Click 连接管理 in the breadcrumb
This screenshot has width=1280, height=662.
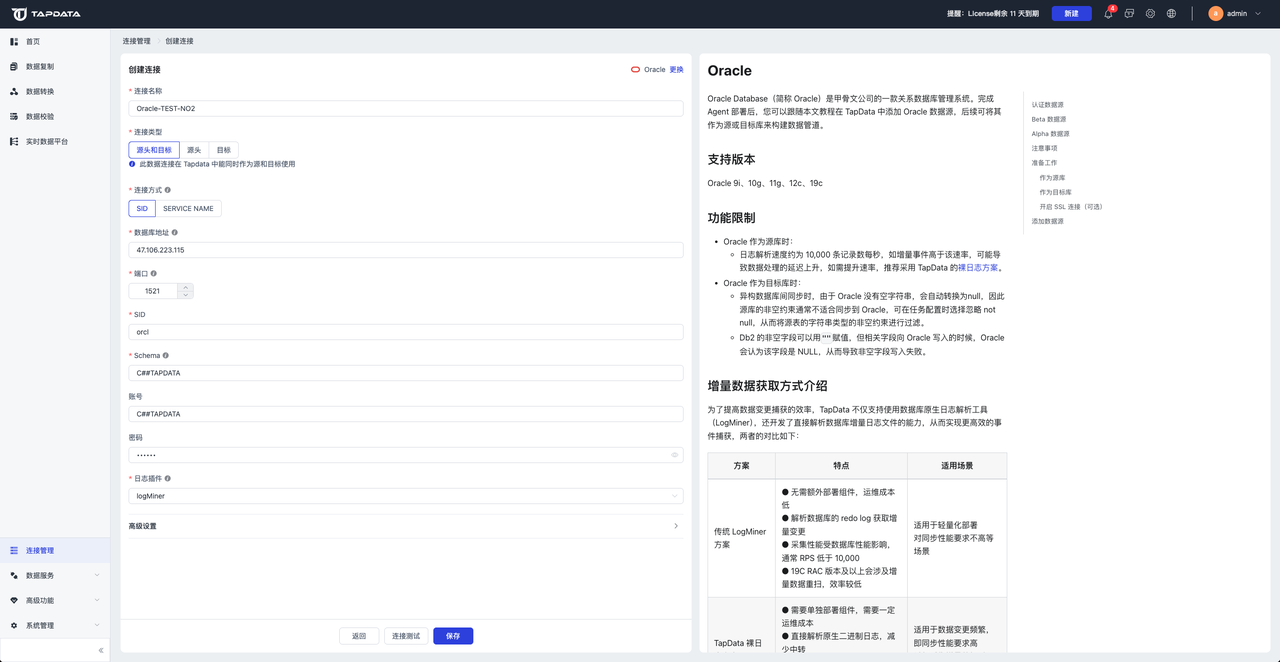pyautogui.click(x=137, y=41)
